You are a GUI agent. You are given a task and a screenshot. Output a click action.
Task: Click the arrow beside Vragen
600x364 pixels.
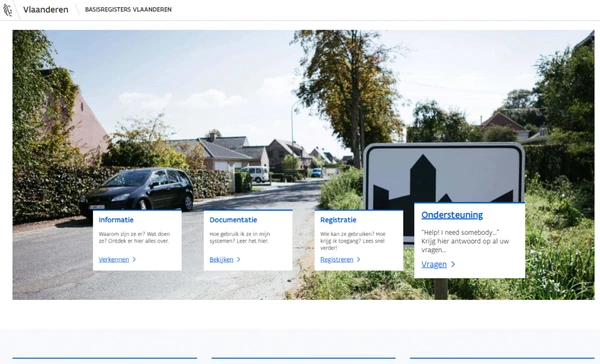453,264
